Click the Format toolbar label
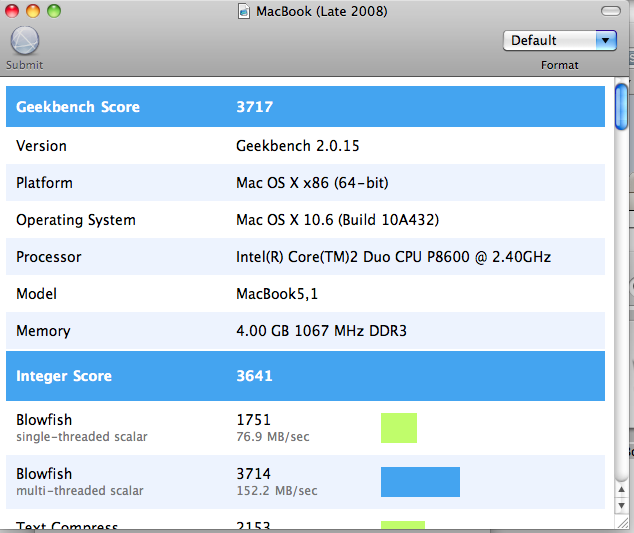The image size is (634, 533). (x=560, y=65)
